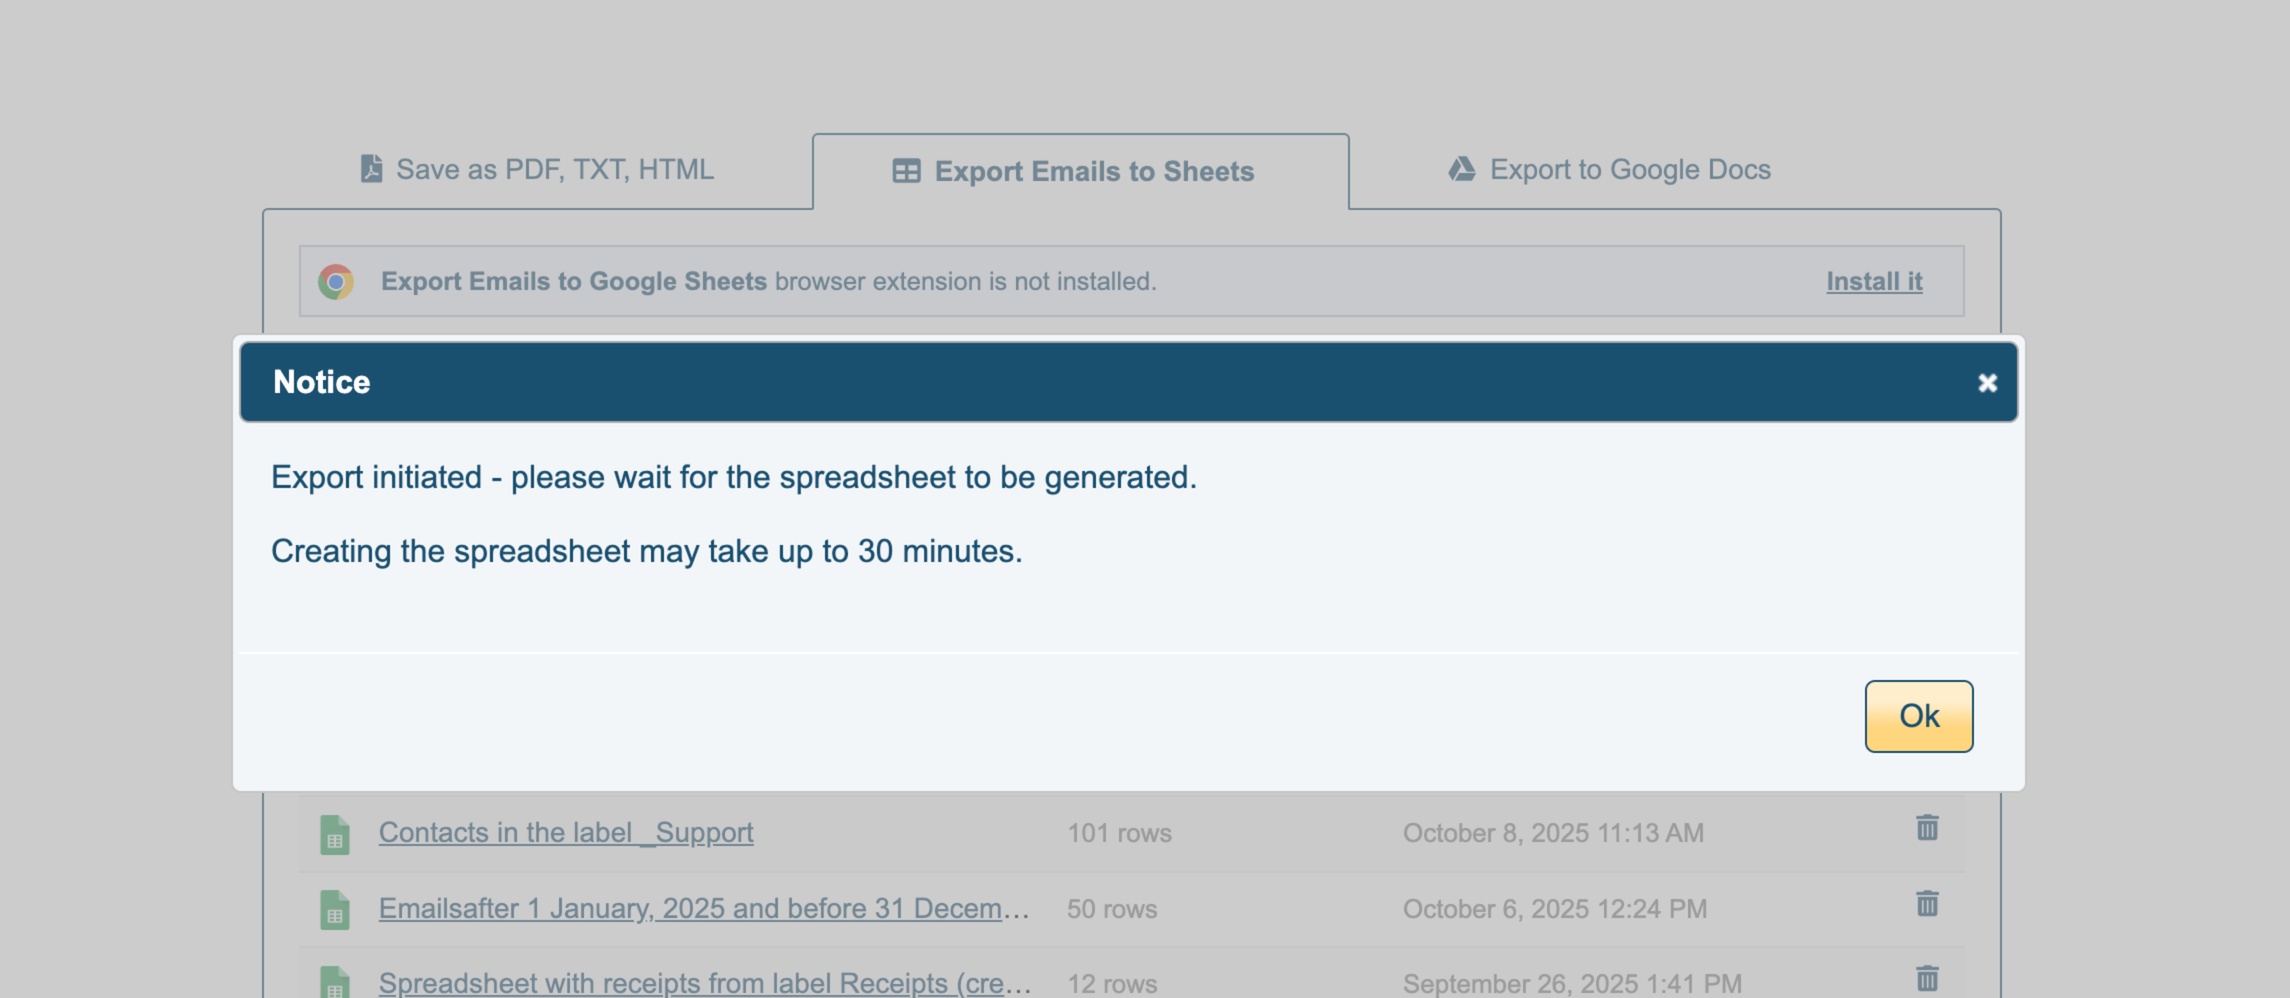Open the Emailsafter 1 January 2025 spreadsheet
The height and width of the screenshot is (998, 2290).
point(703,909)
